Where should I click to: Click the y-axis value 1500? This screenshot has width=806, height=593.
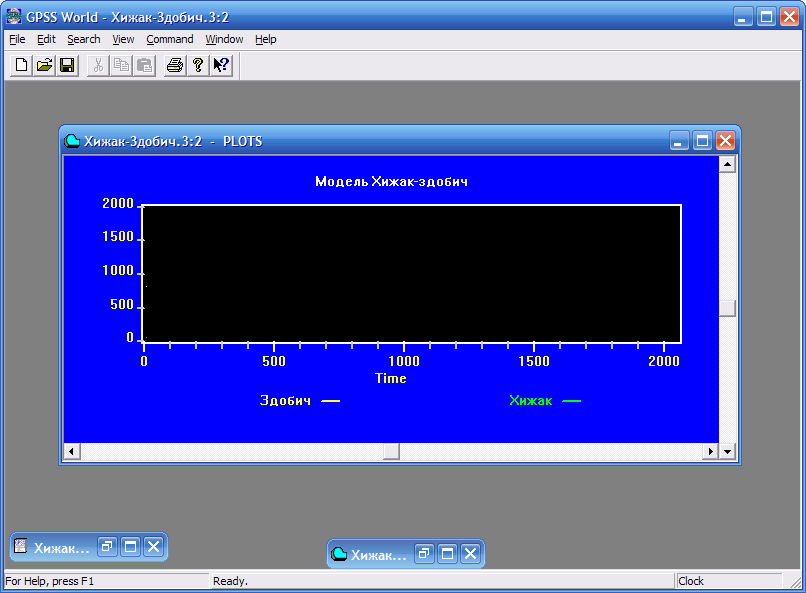tap(118, 236)
